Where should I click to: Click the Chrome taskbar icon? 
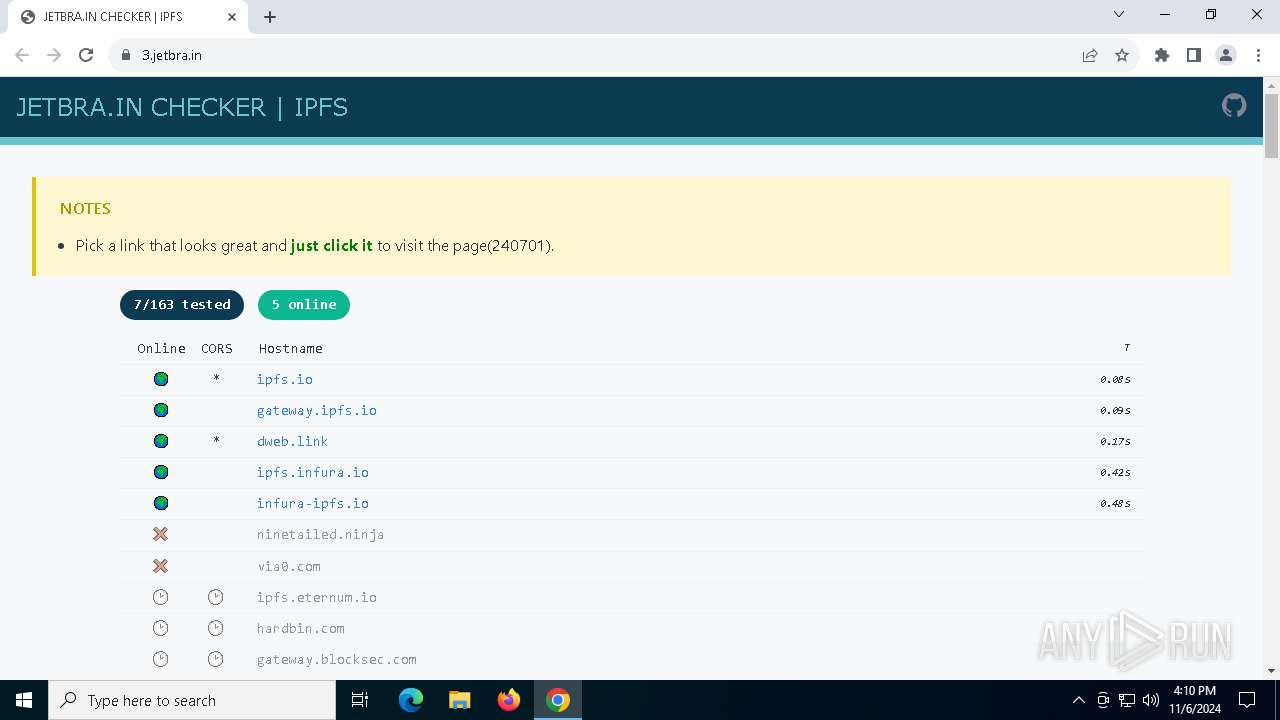(x=558, y=700)
